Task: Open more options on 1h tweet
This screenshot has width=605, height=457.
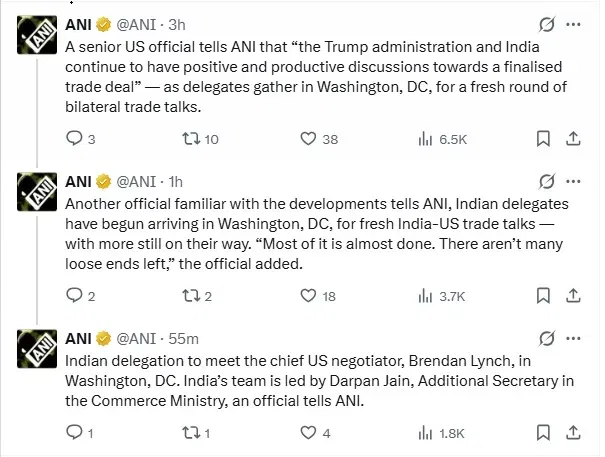Action: 574,181
